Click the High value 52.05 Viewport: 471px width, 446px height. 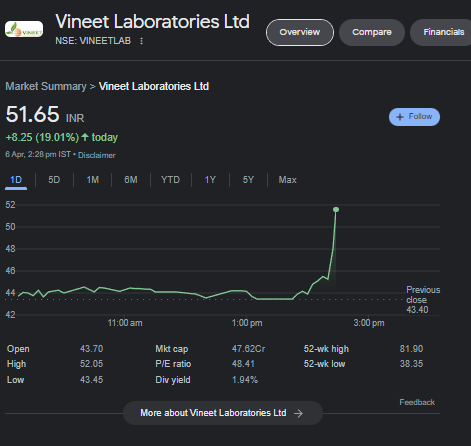pyautogui.click(x=91, y=364)
